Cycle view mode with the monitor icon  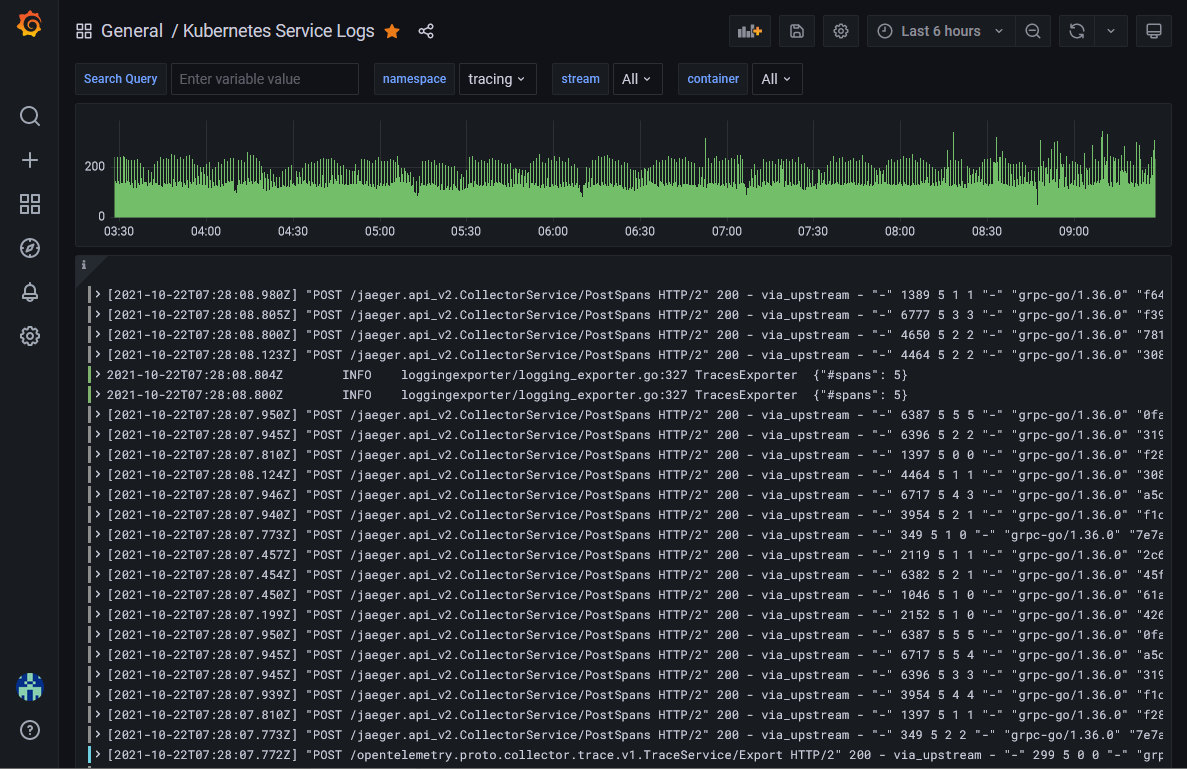pyautogui.click(x=1153, y=31)
